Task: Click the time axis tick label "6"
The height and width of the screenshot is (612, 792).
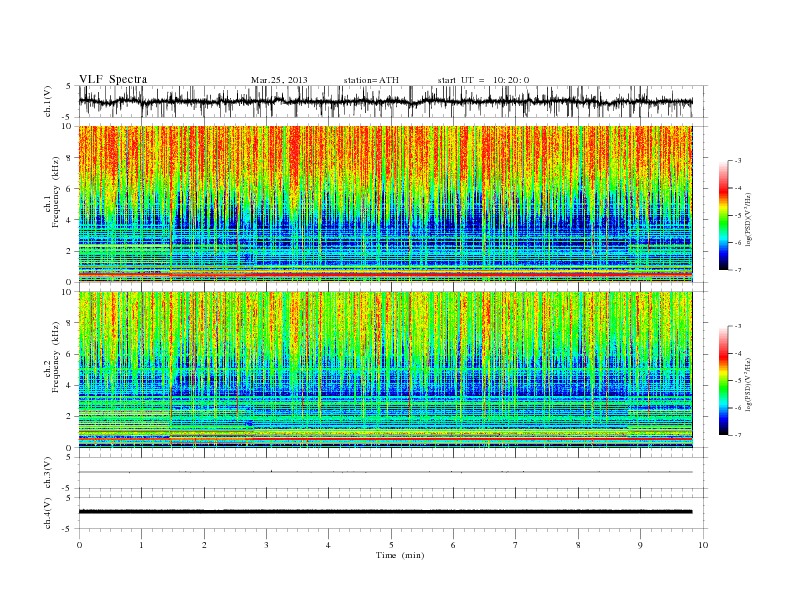Action: pyautogui.click(x=453, y=545)
